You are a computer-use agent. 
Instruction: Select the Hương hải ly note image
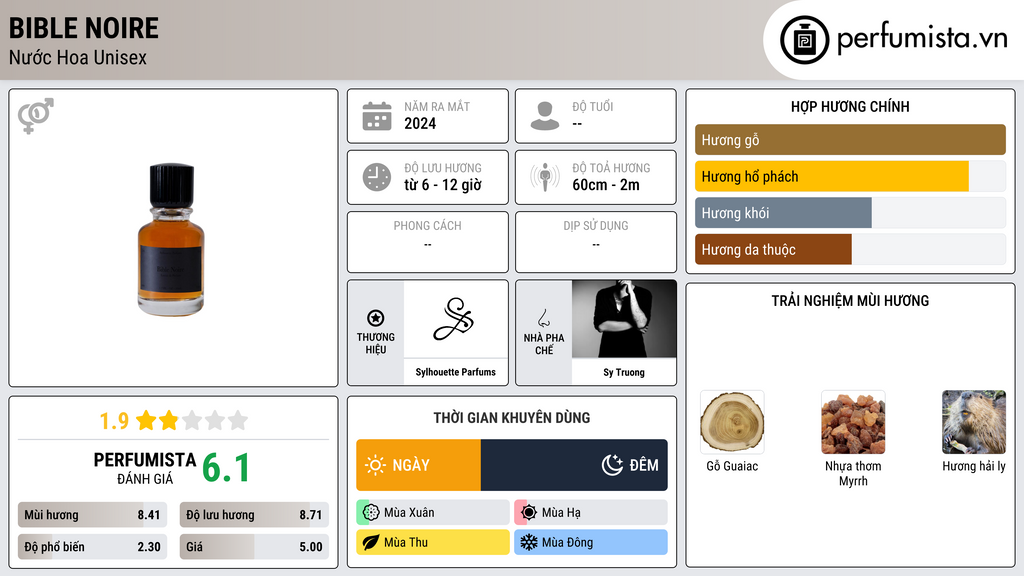(x=974, y=423)
